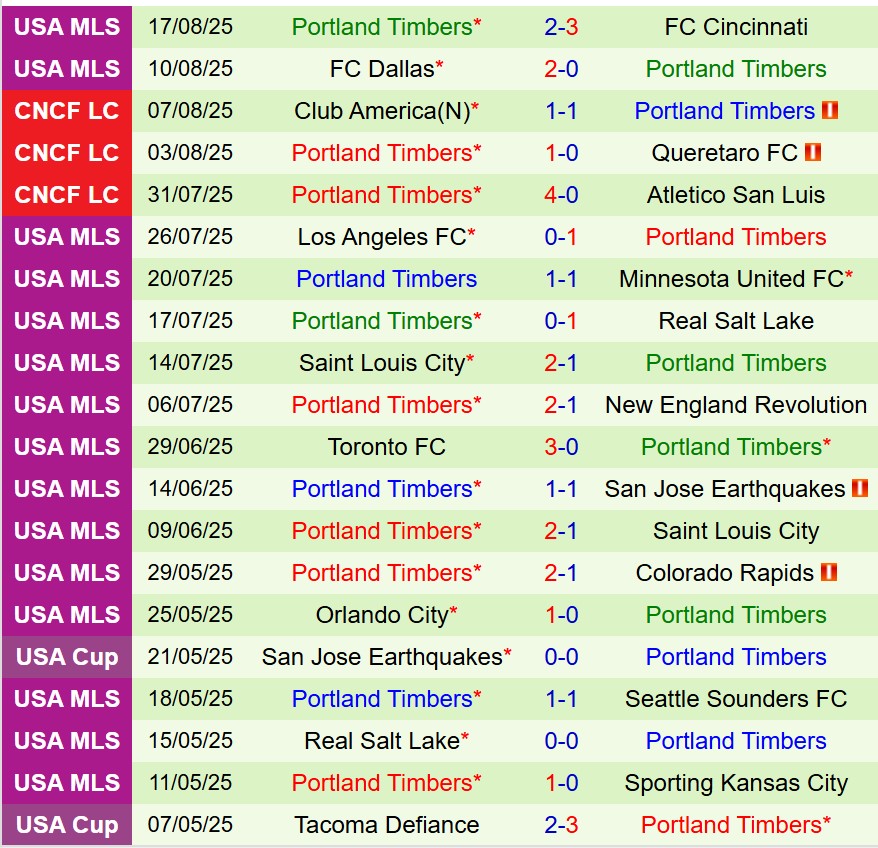Click the Los Angeles FC team link
Viewport: 878px width, 848px height.
pos(382,237)
